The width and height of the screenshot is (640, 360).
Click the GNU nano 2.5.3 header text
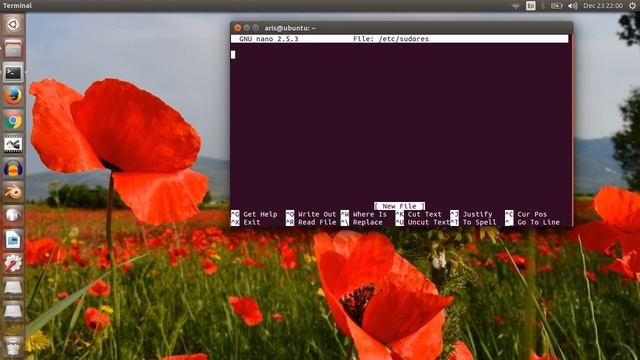pyautogui.click(x=269, y=39)
